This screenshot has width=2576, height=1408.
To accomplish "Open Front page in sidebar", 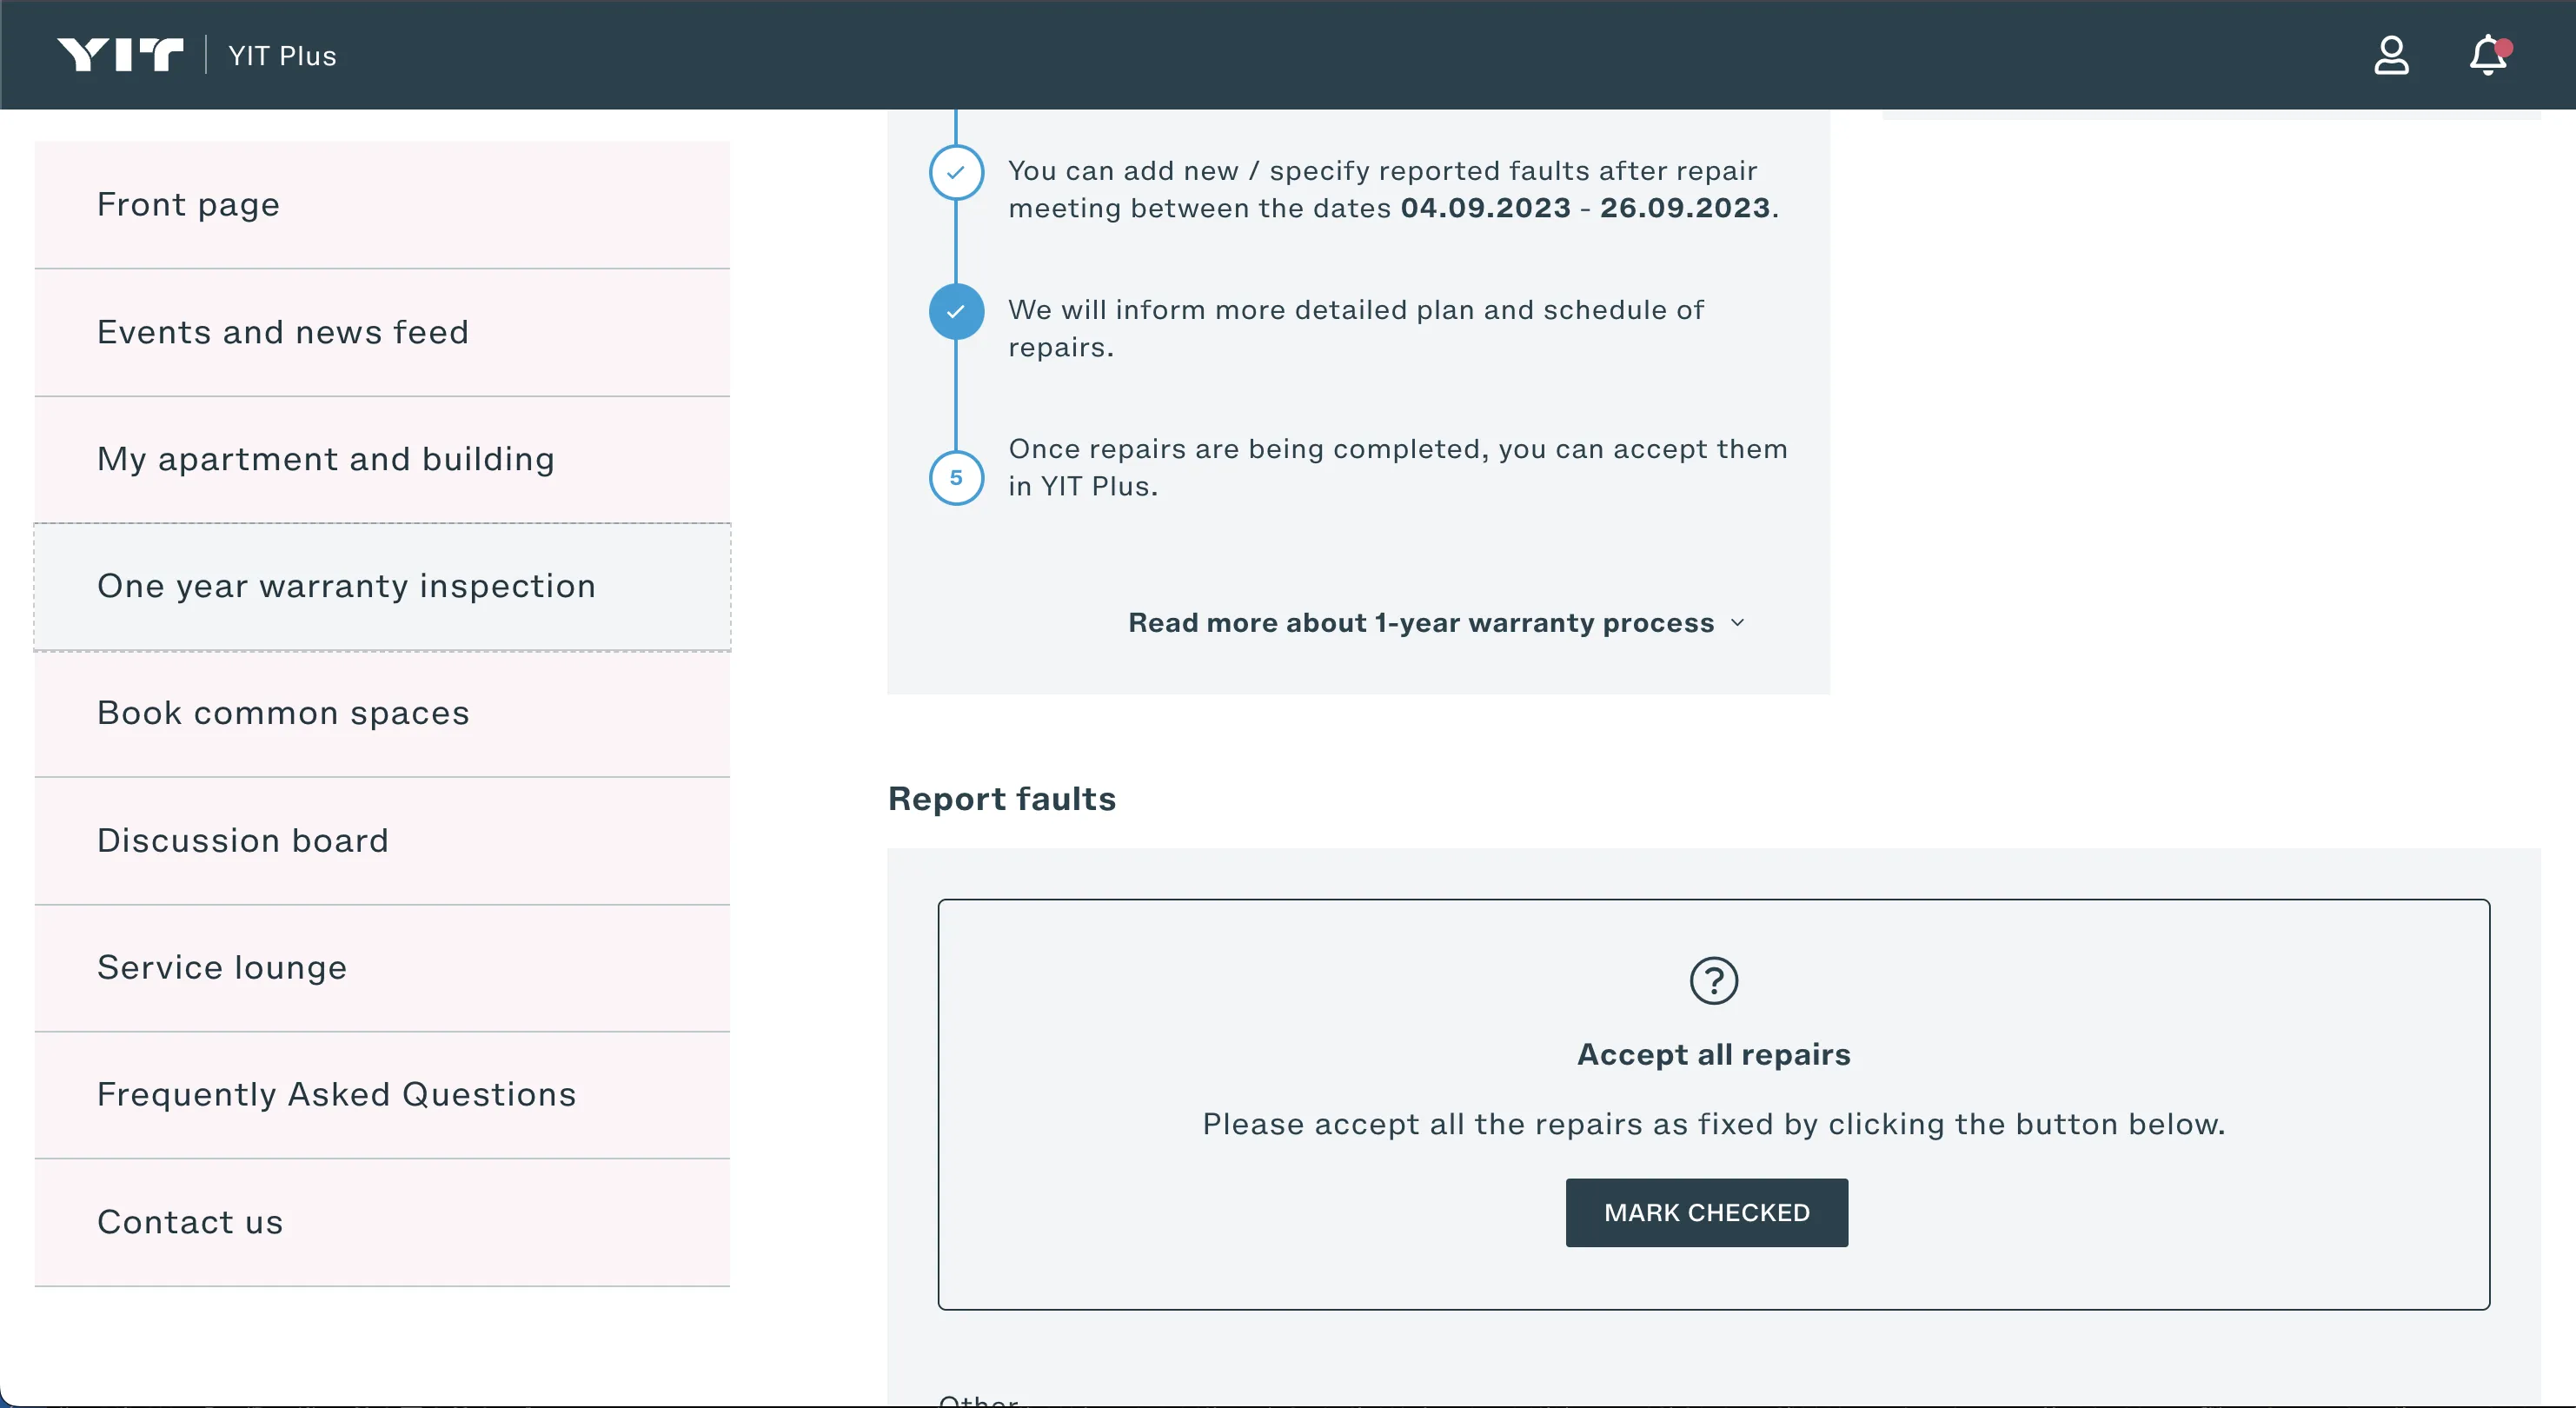I will 382,205.
